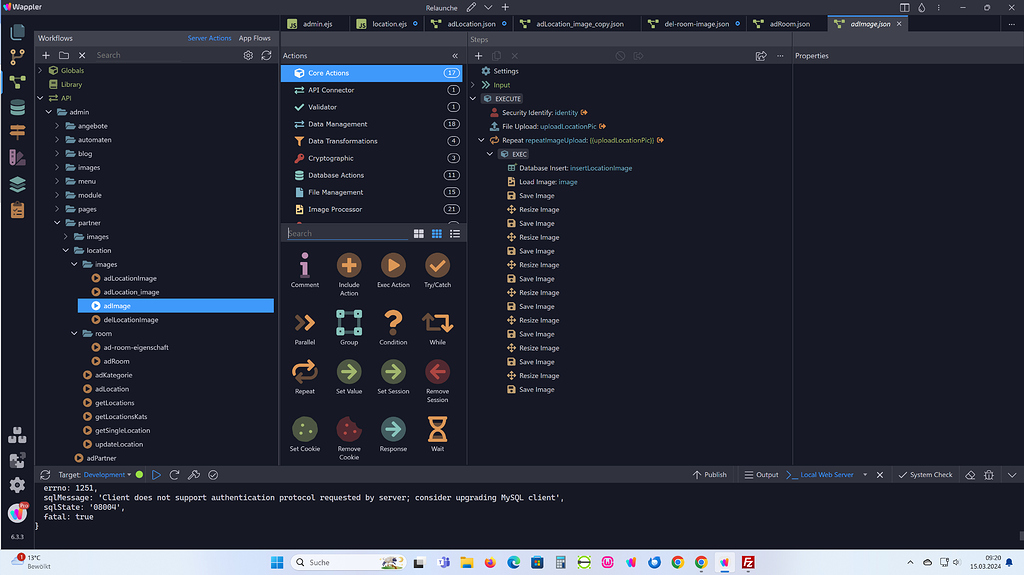
Task: Select the Database Actions category
Action: [335, 175]
